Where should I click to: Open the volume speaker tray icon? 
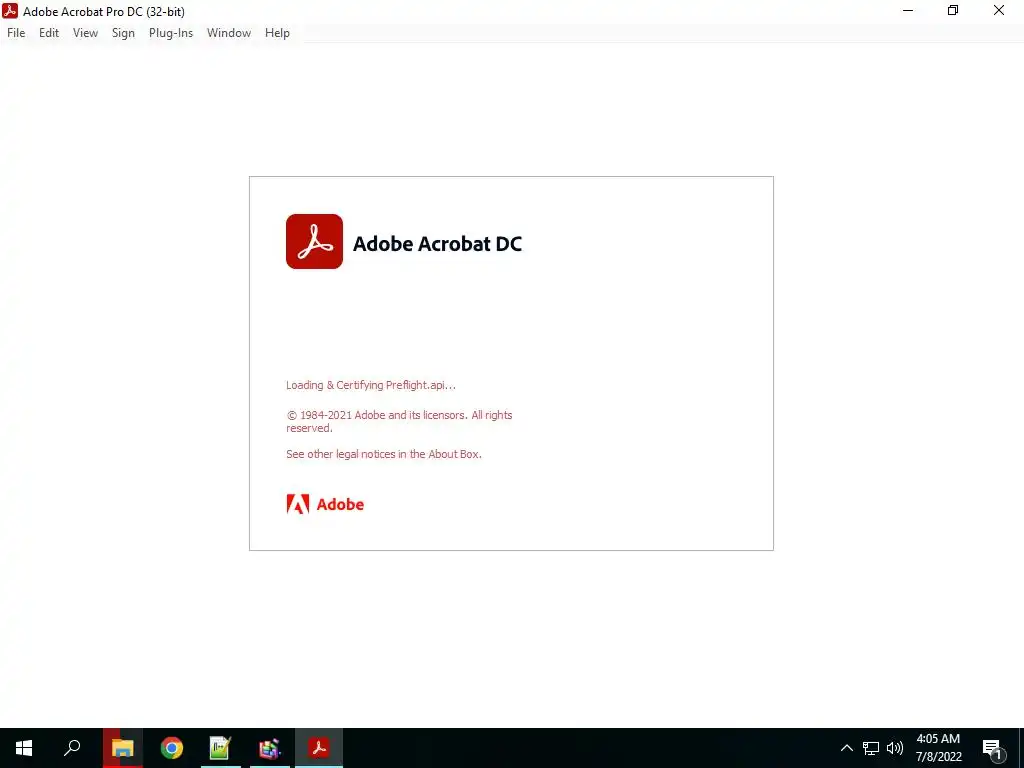[895, 748]
